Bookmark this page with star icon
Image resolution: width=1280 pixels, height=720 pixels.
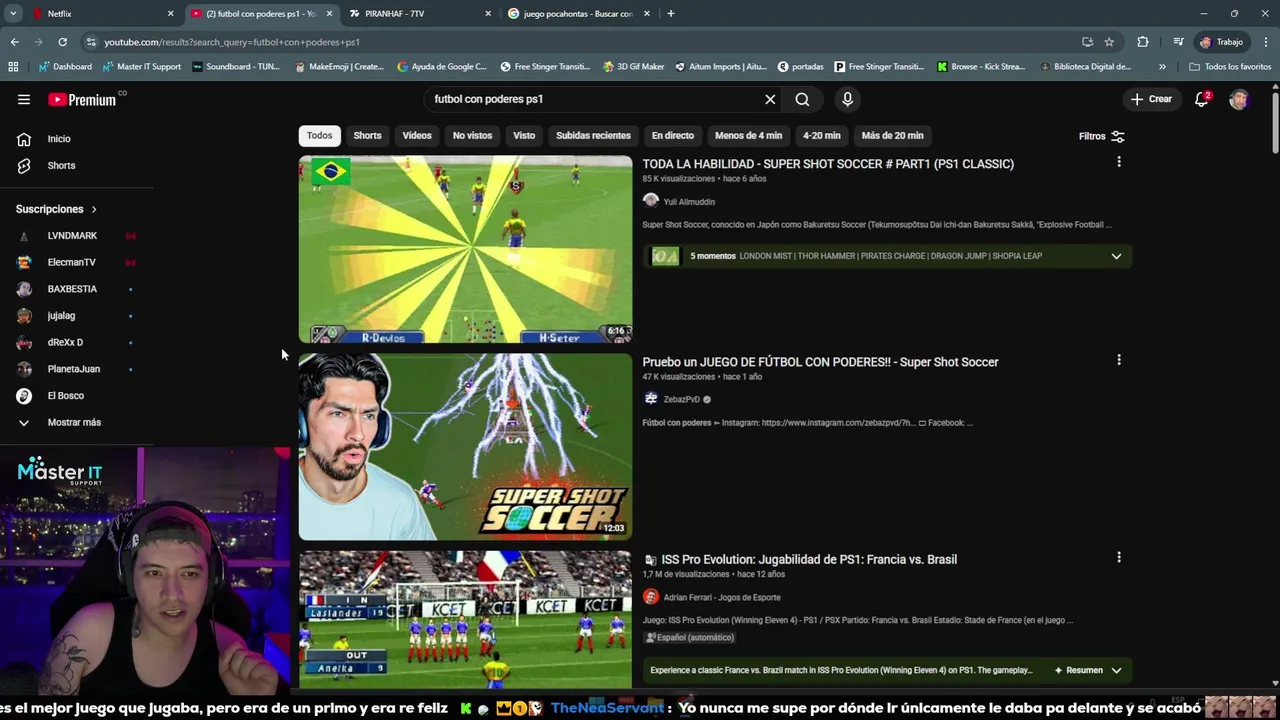(x=1109, y=42)
